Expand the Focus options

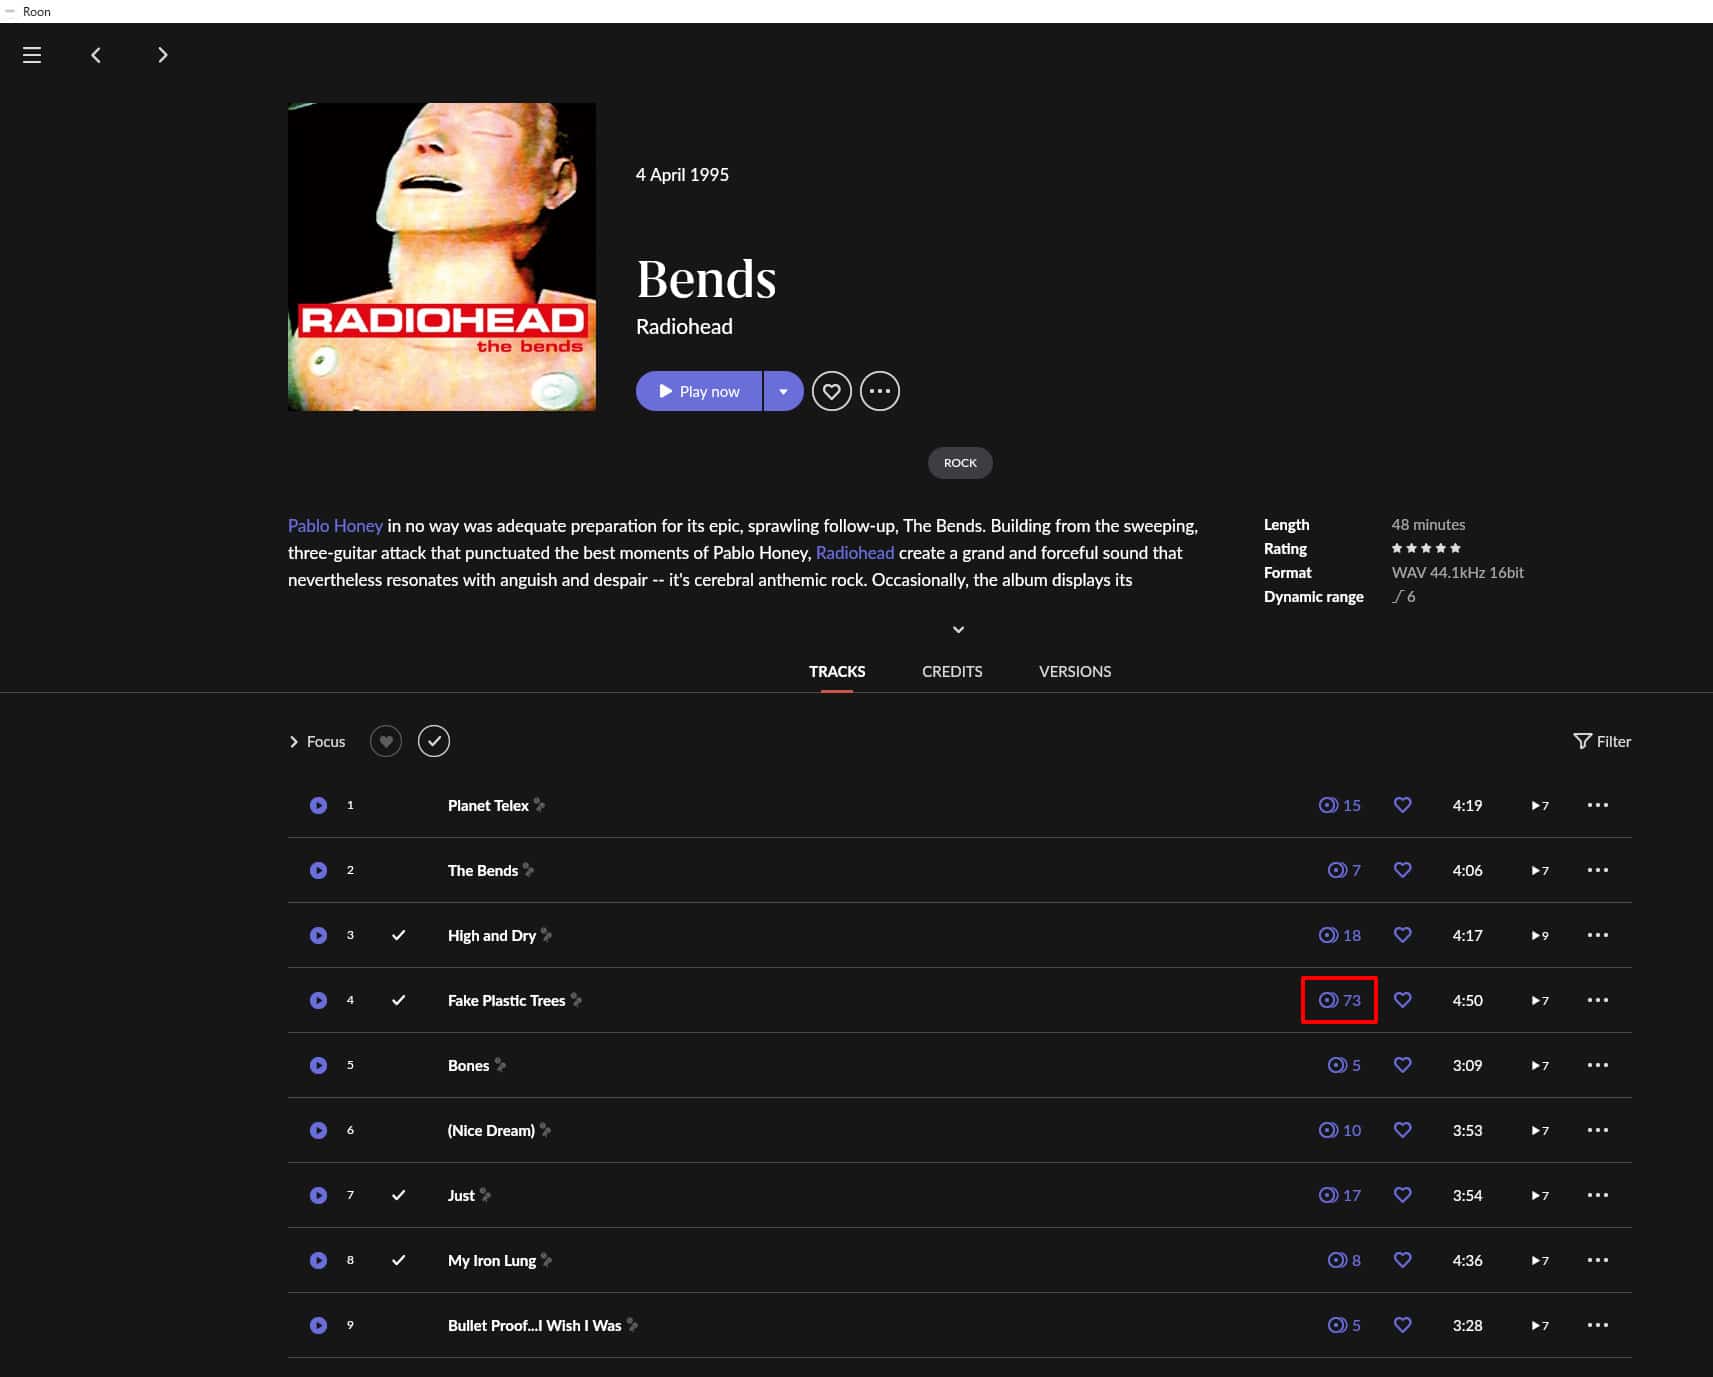click(317, 741)
